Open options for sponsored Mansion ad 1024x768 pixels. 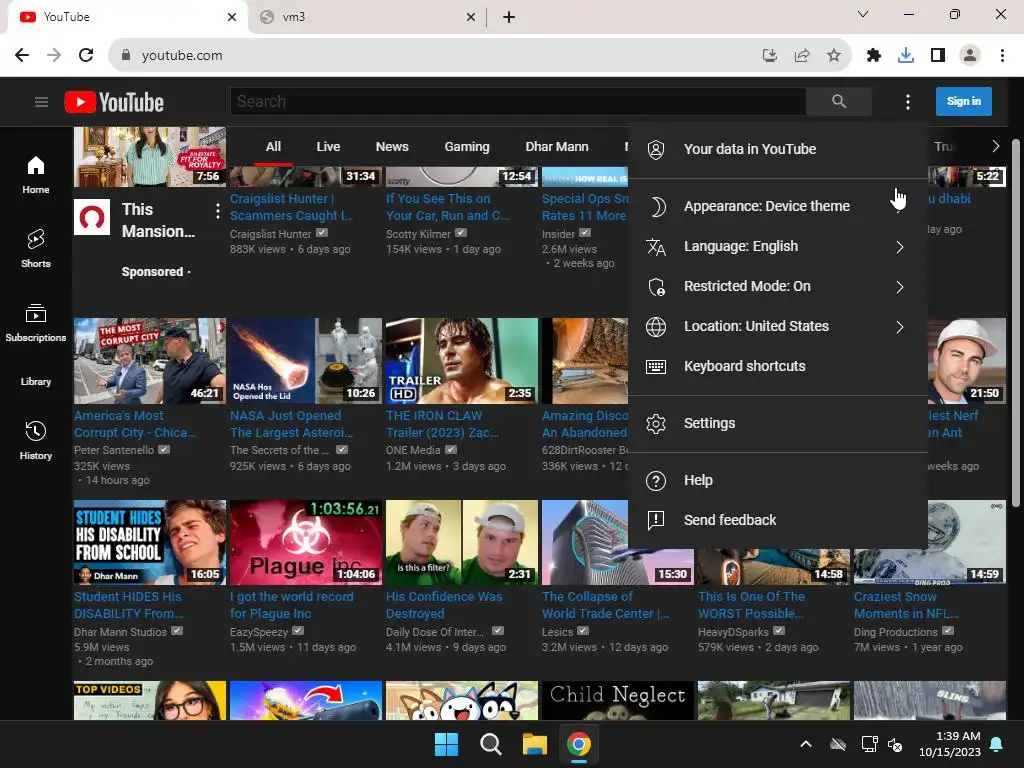point(217,211)
